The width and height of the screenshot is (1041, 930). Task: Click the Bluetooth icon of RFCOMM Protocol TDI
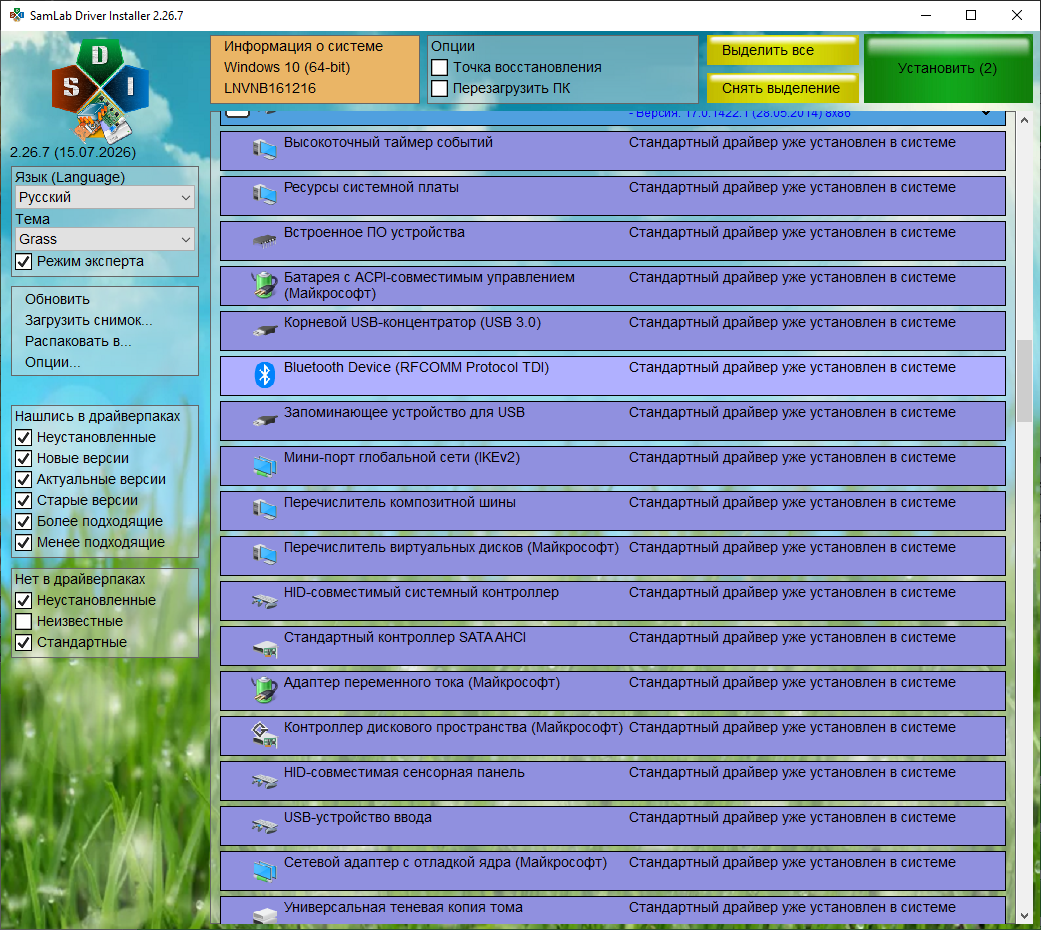pos(265,375)
